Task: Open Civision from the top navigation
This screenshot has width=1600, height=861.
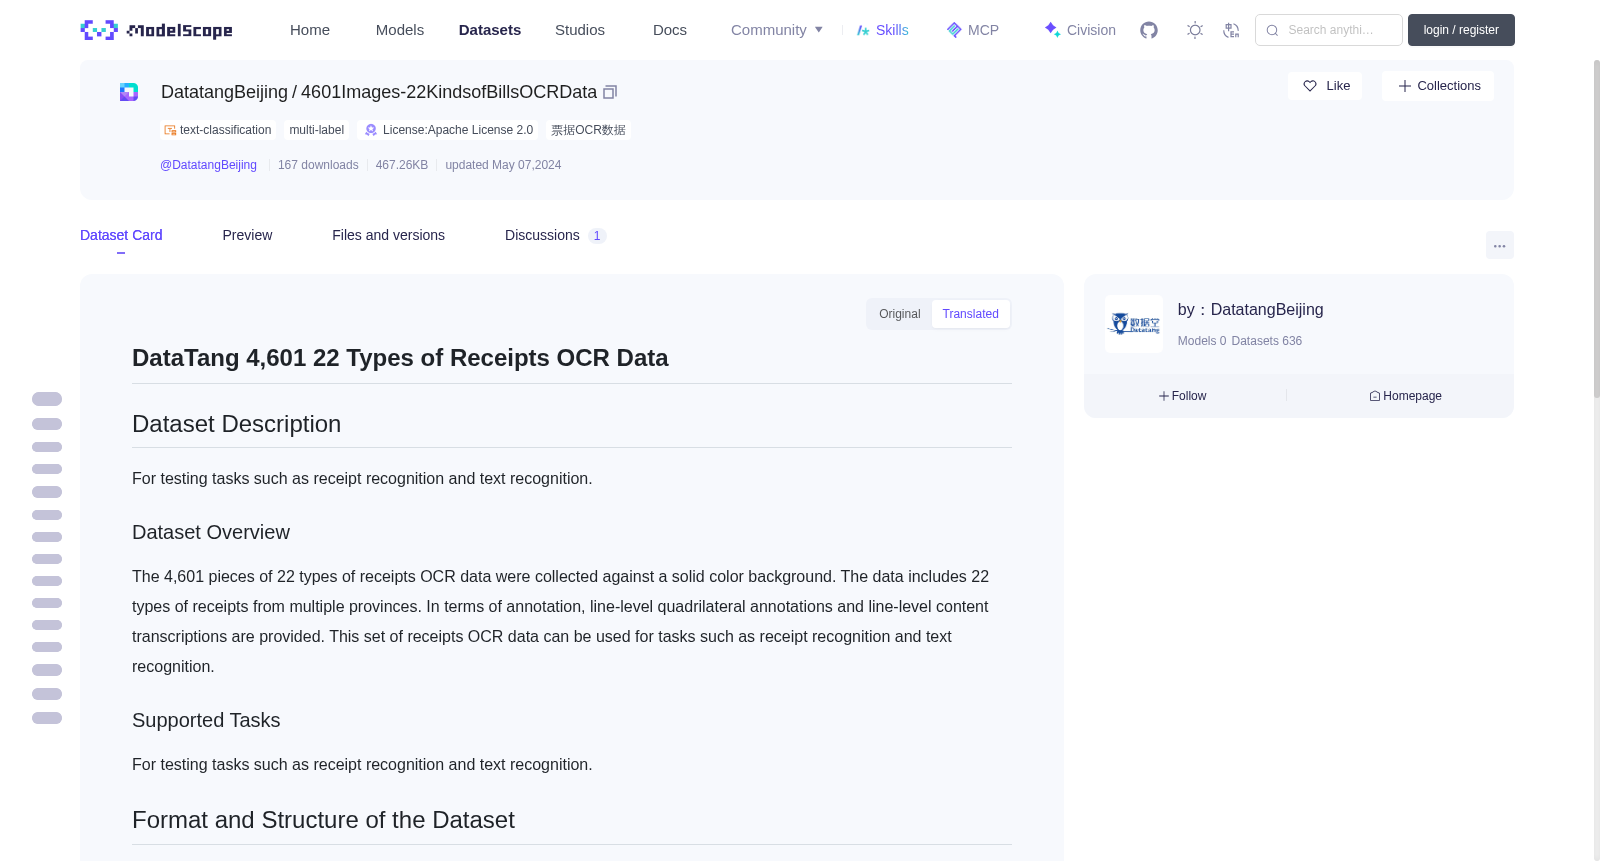Action: click(1079, 30)
